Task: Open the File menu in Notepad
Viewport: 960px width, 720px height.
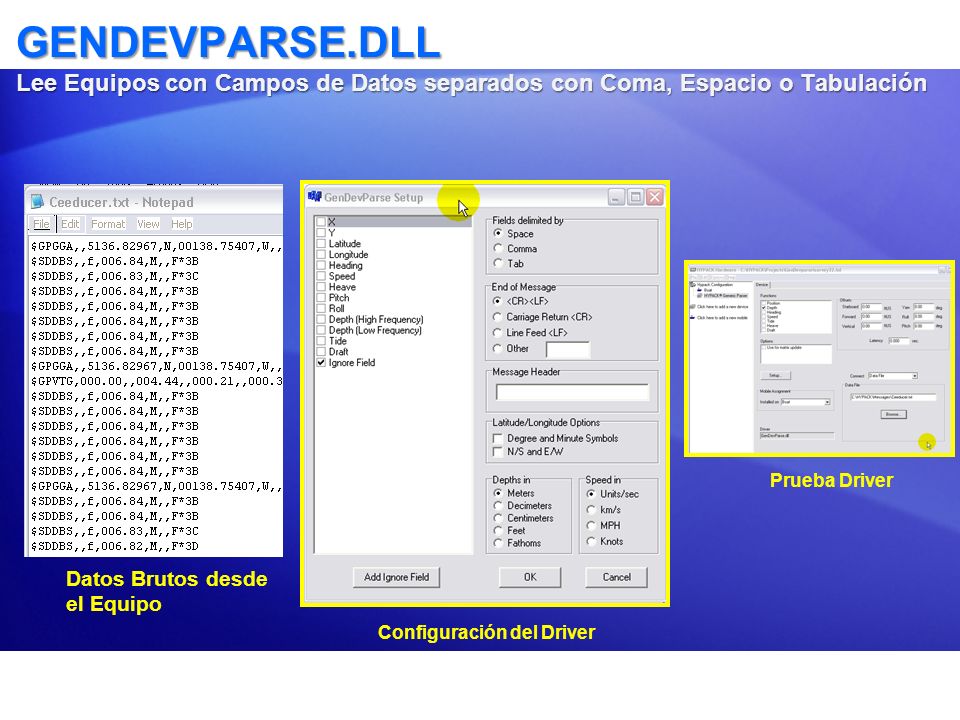Action: pos(41,224)
